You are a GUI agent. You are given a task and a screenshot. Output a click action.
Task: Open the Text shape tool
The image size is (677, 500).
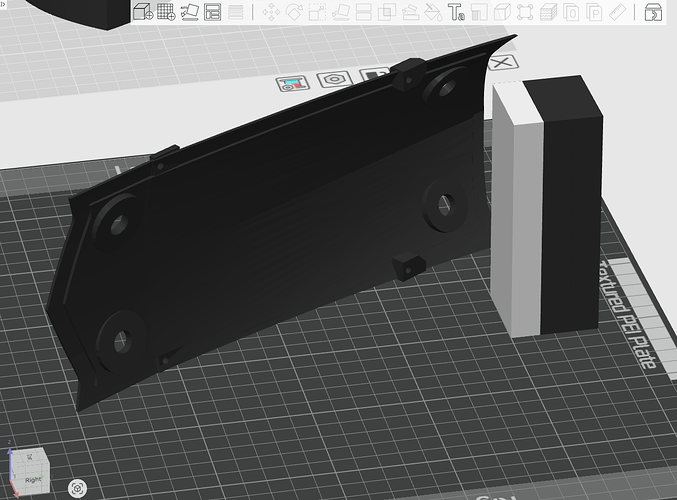tap(456, 12)
